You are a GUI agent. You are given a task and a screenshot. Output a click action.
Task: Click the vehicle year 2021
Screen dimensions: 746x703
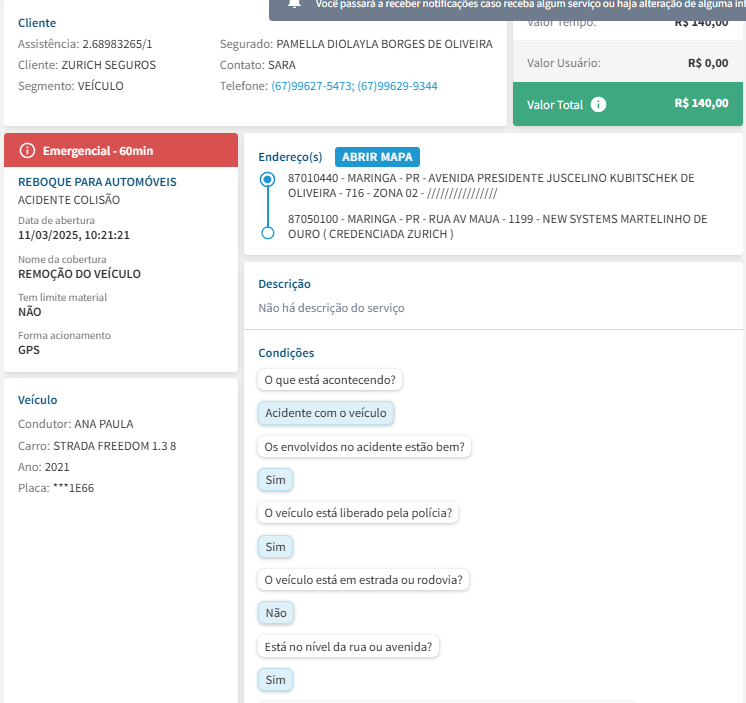click(57, 467)
